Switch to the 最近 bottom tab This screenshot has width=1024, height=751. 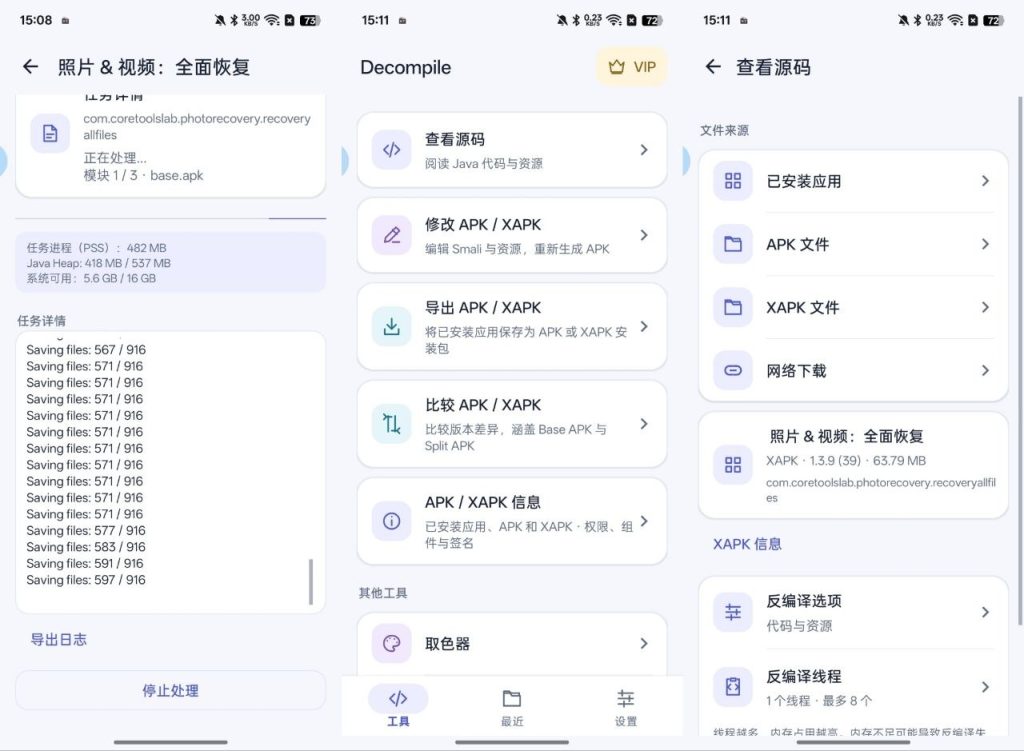512,707
